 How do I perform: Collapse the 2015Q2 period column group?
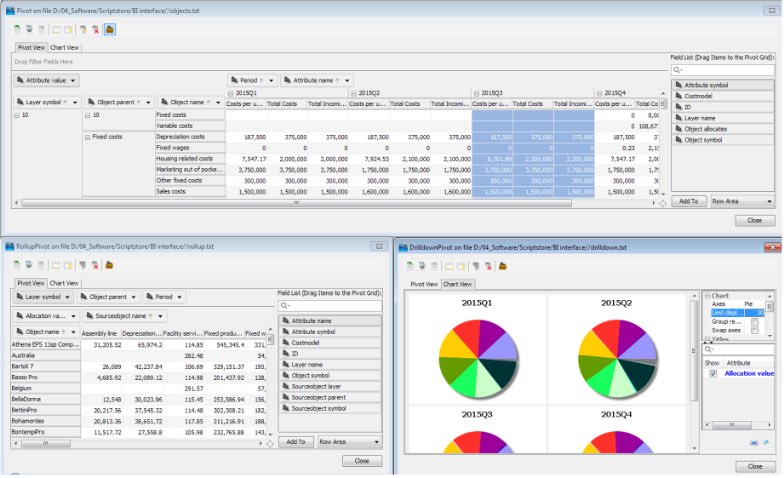(354, 93)
